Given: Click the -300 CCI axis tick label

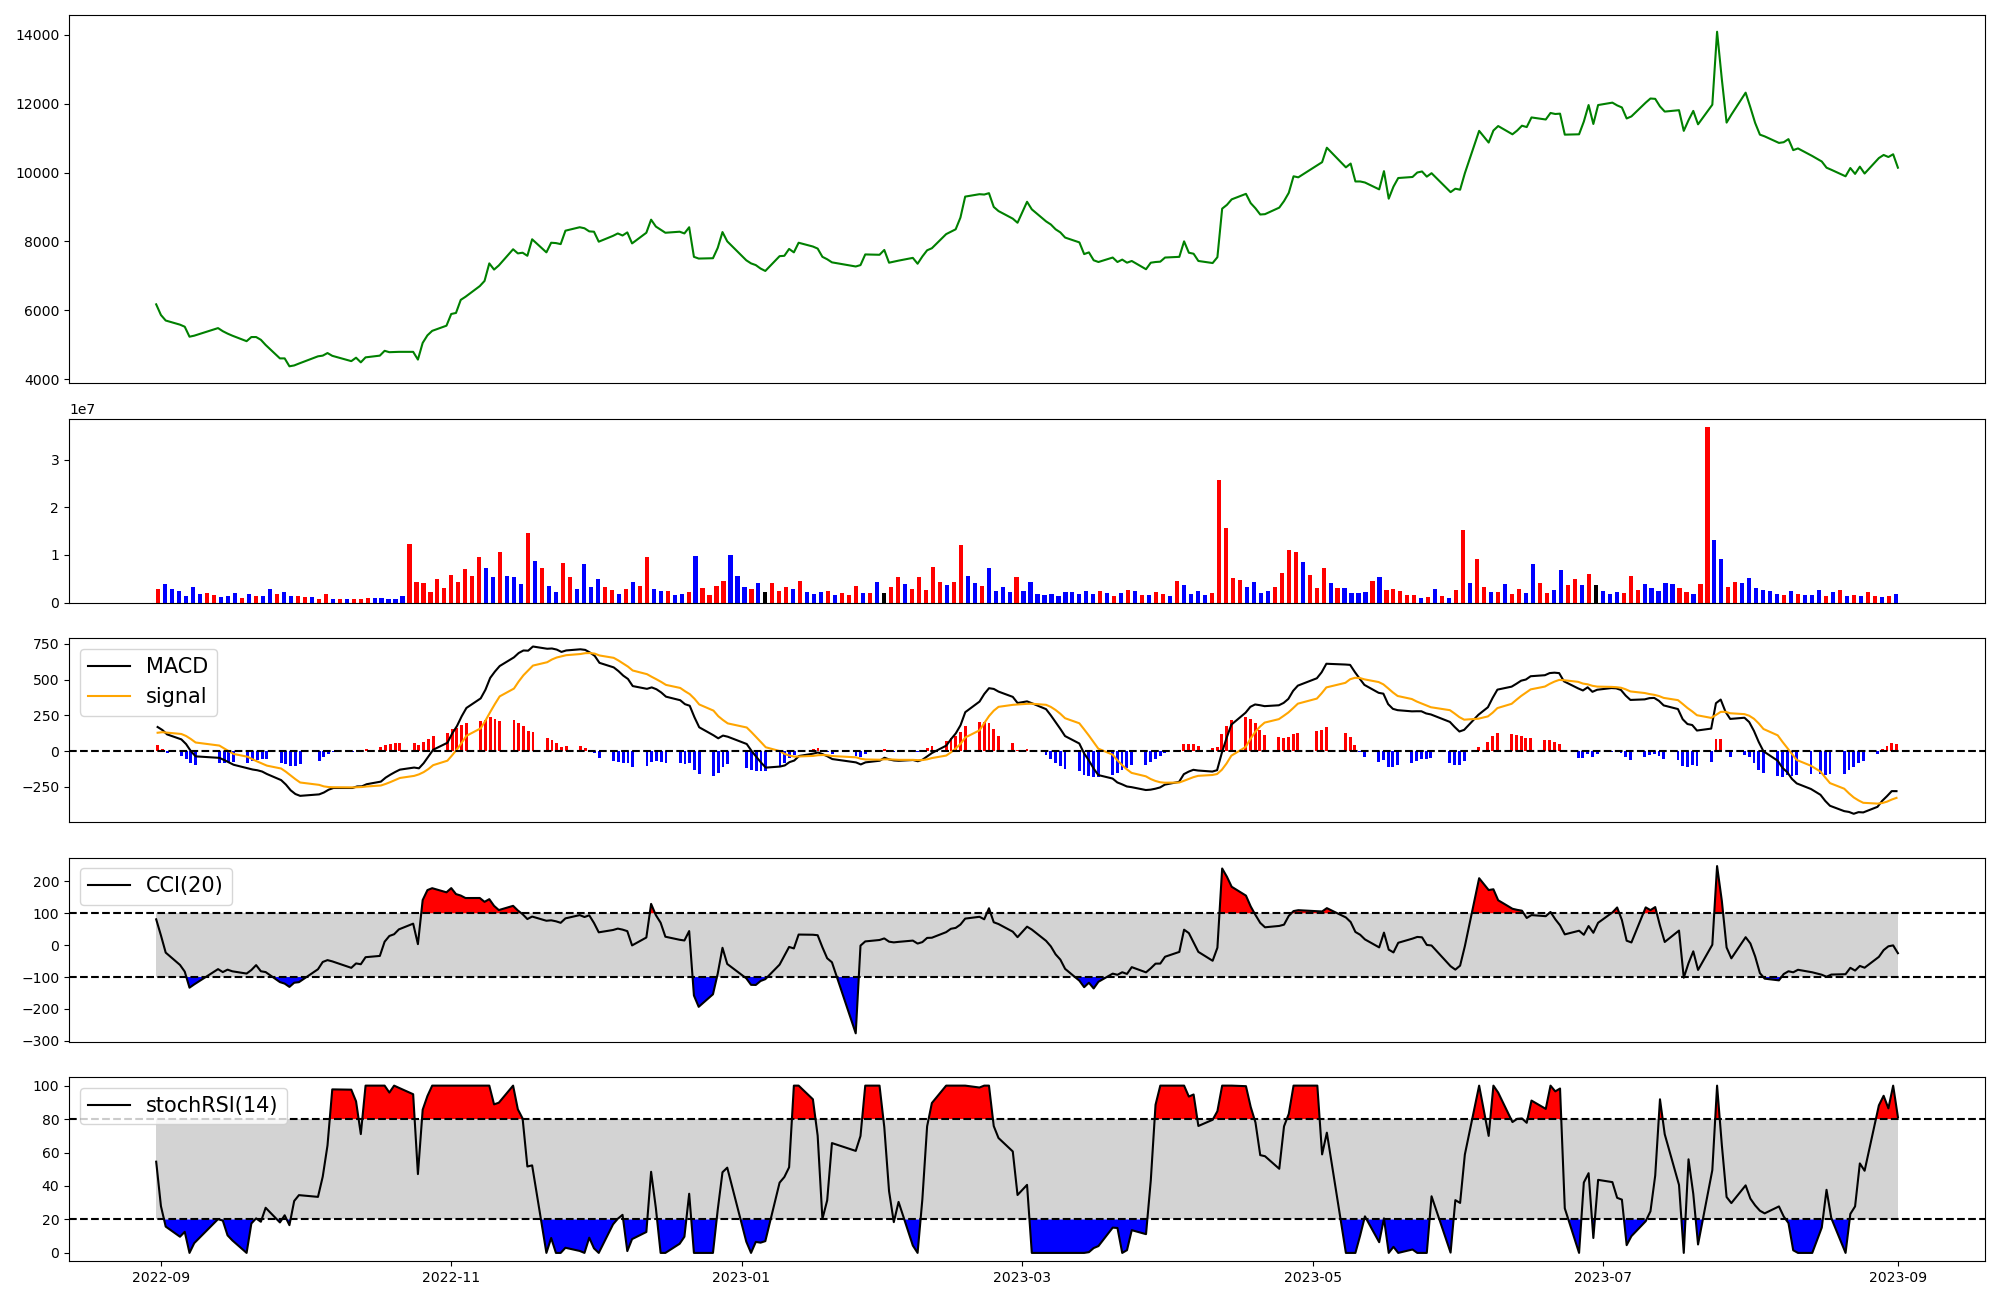Looking at the screenshot, I should [x=42, y=1041].
